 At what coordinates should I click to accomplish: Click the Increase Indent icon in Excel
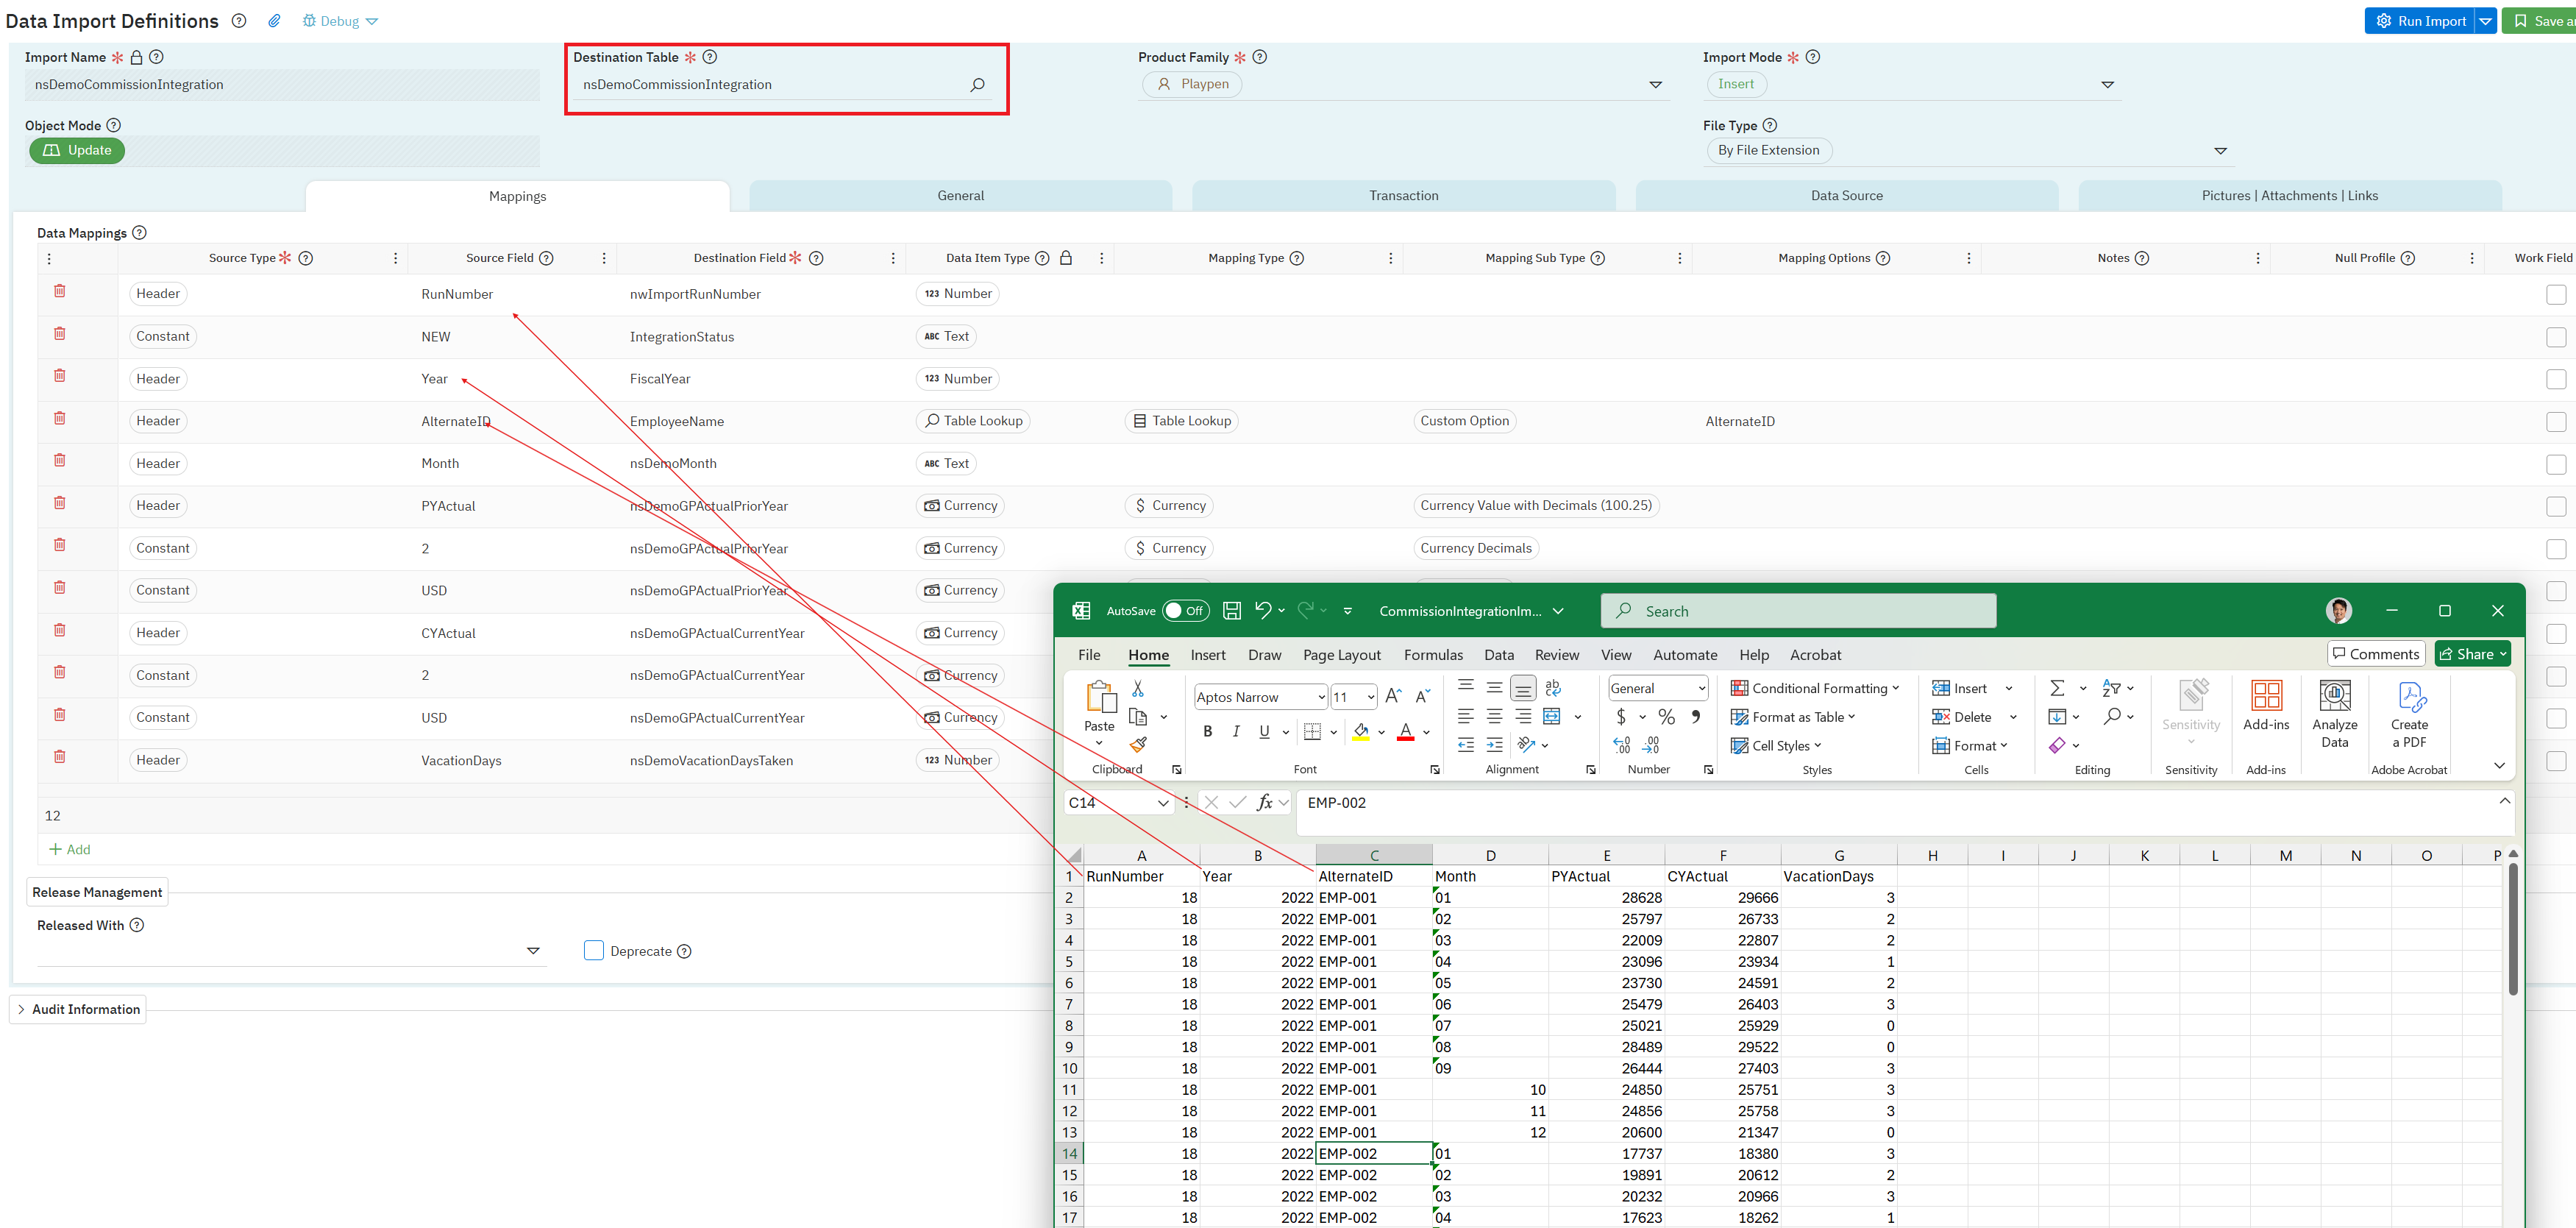pos(1494,745)
